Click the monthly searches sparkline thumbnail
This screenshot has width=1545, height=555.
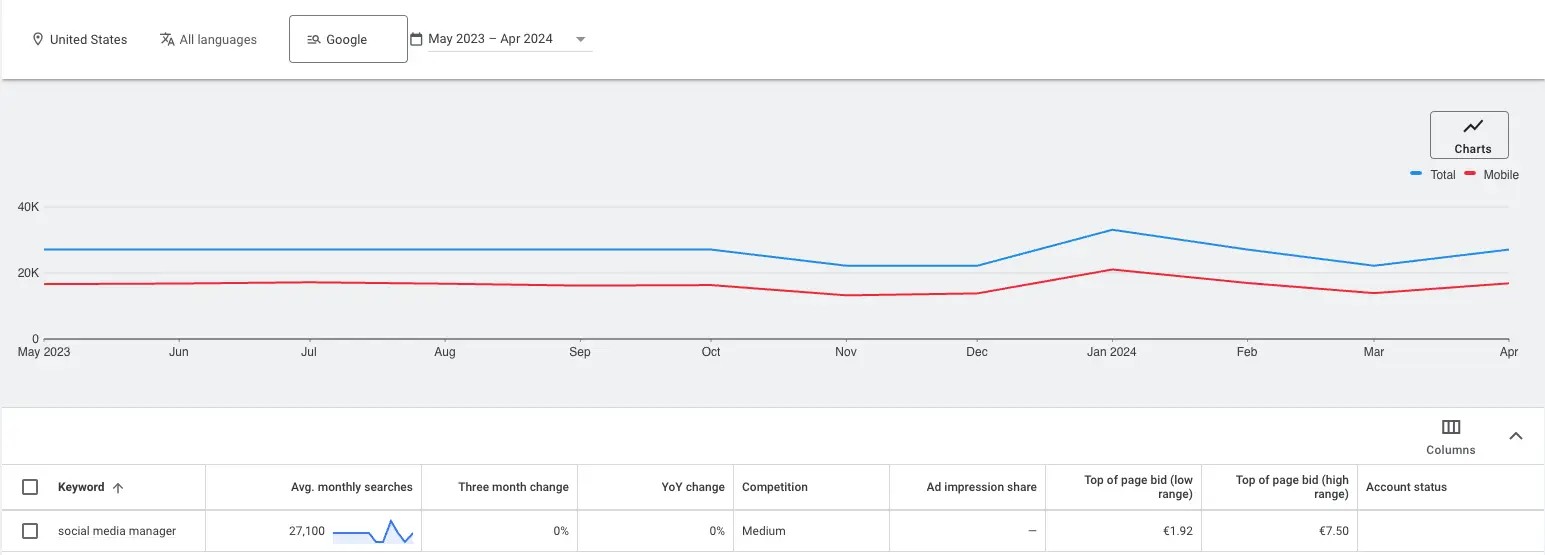(x=373, y=531)
